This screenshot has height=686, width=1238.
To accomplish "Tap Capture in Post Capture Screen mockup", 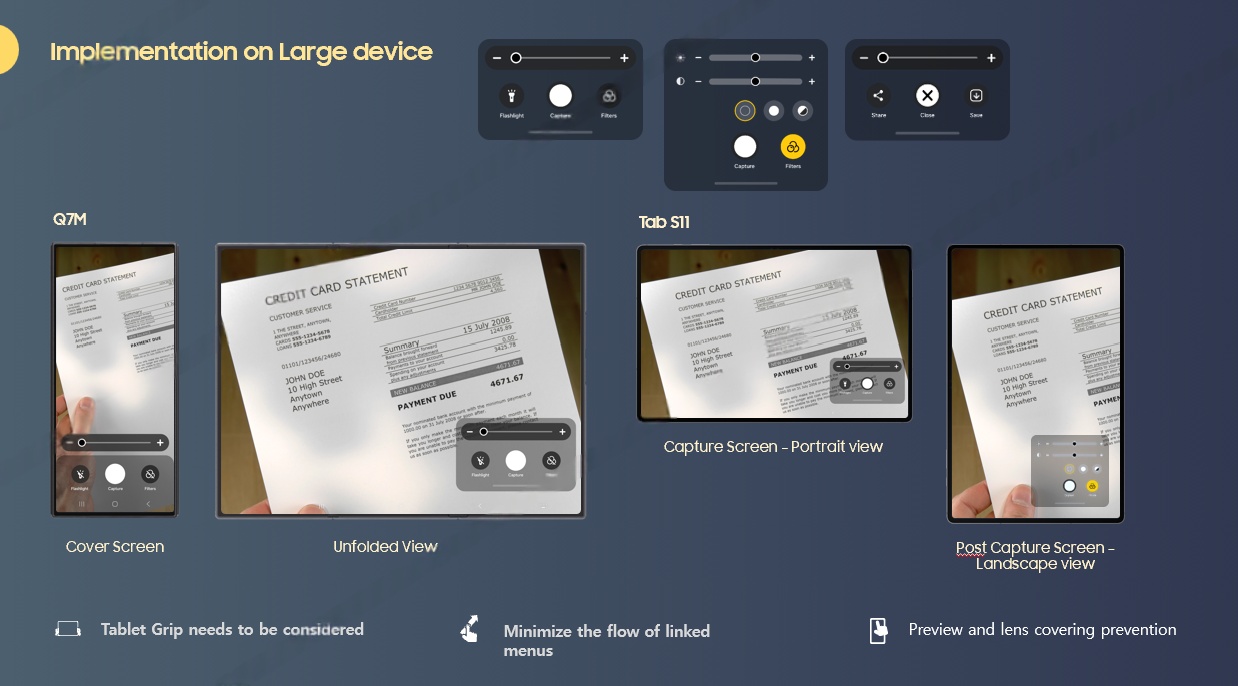I will point(1069,486).
